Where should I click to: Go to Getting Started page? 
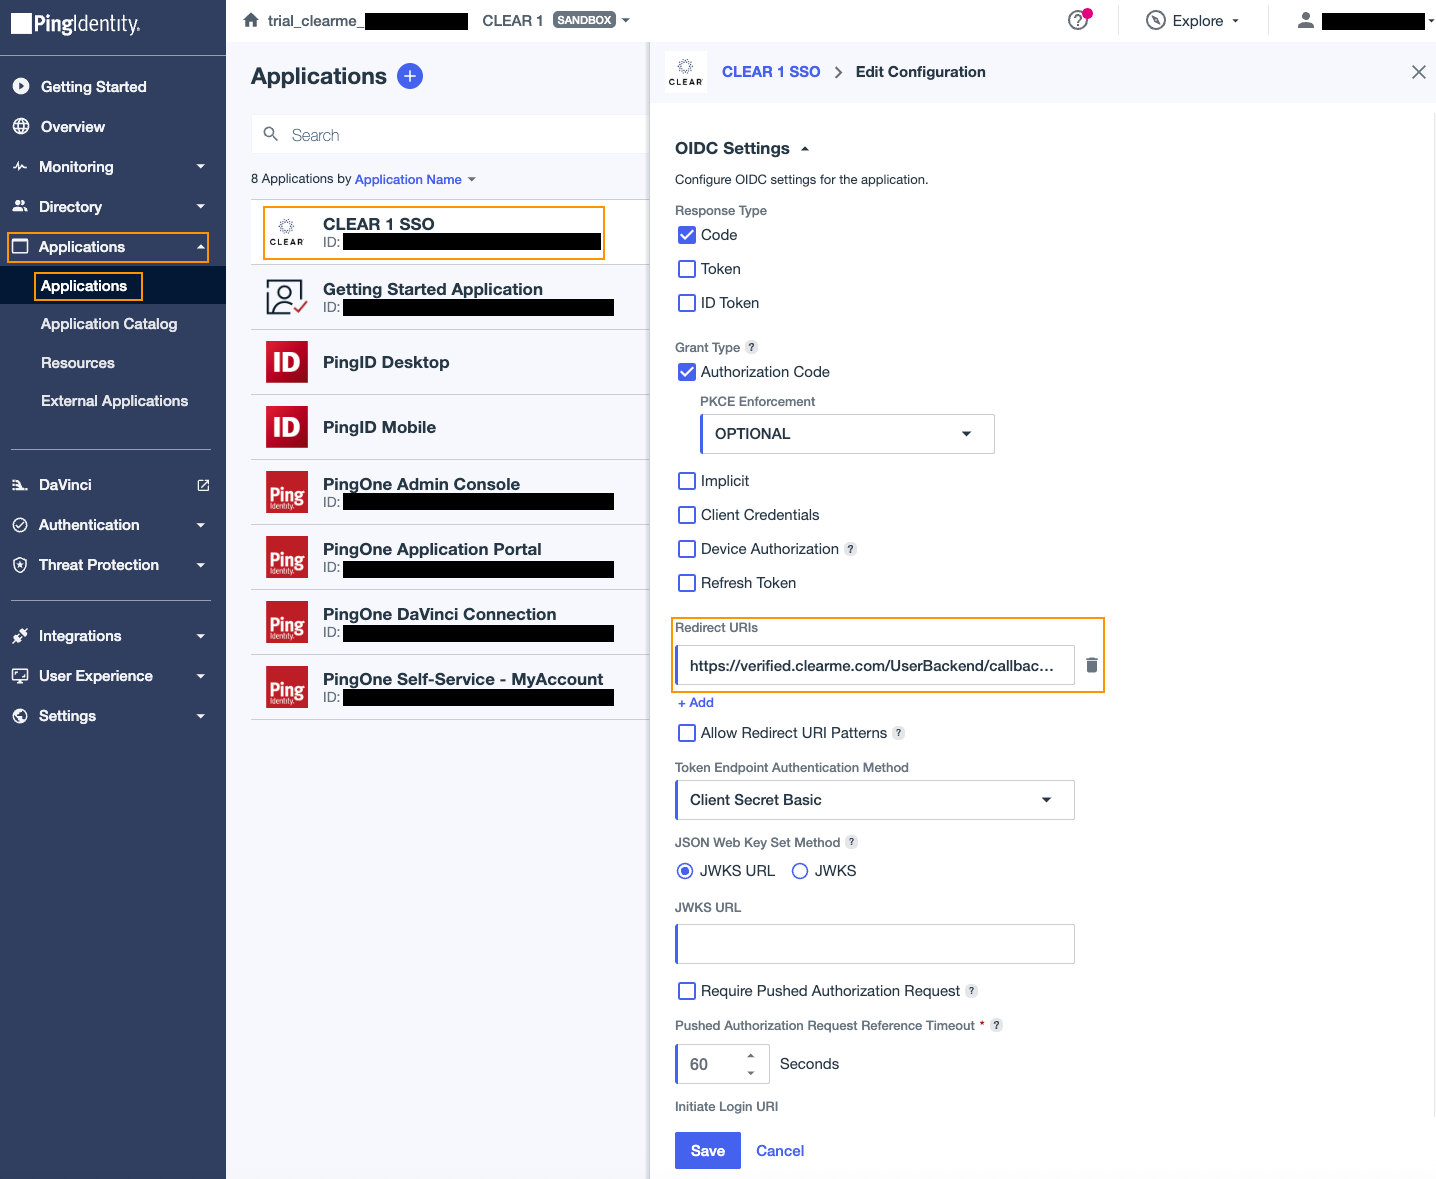click(94, 87)
